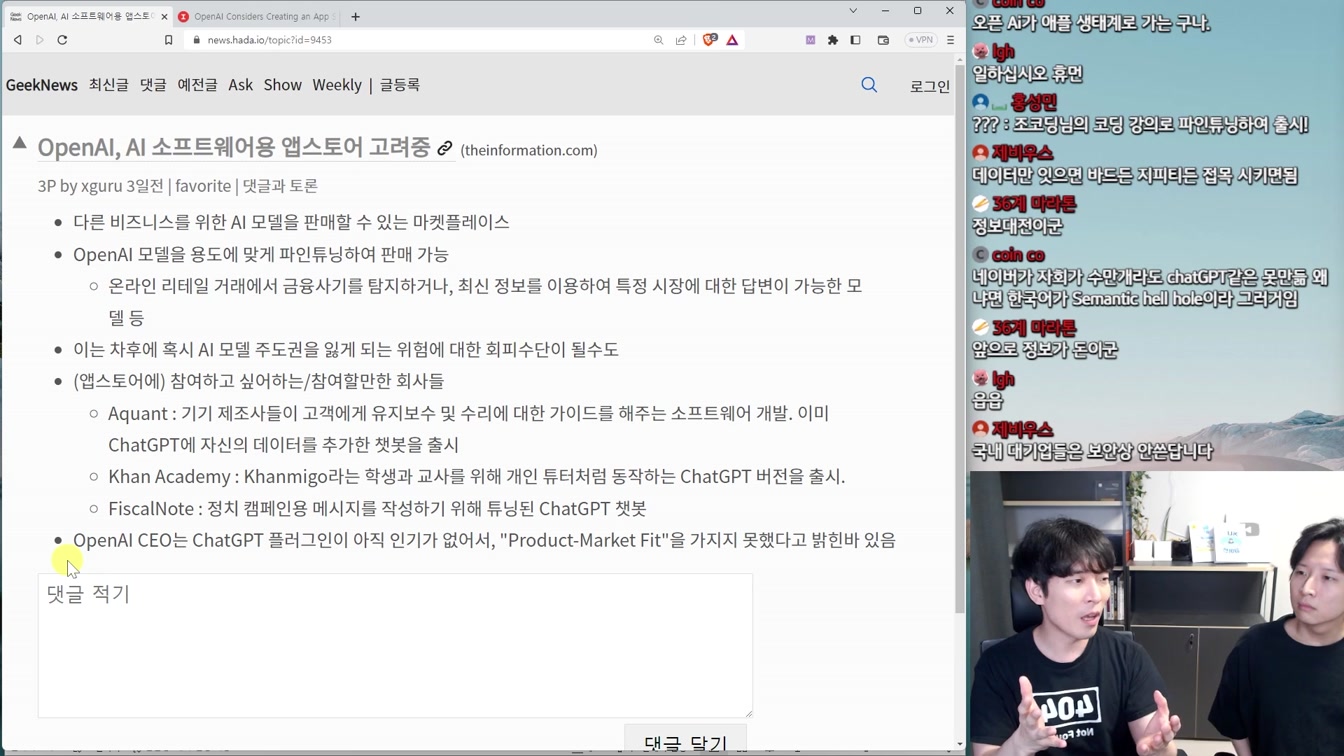The image size is (1344, 756).
Task: Click the 로그인 link
Action: point(930,86)
